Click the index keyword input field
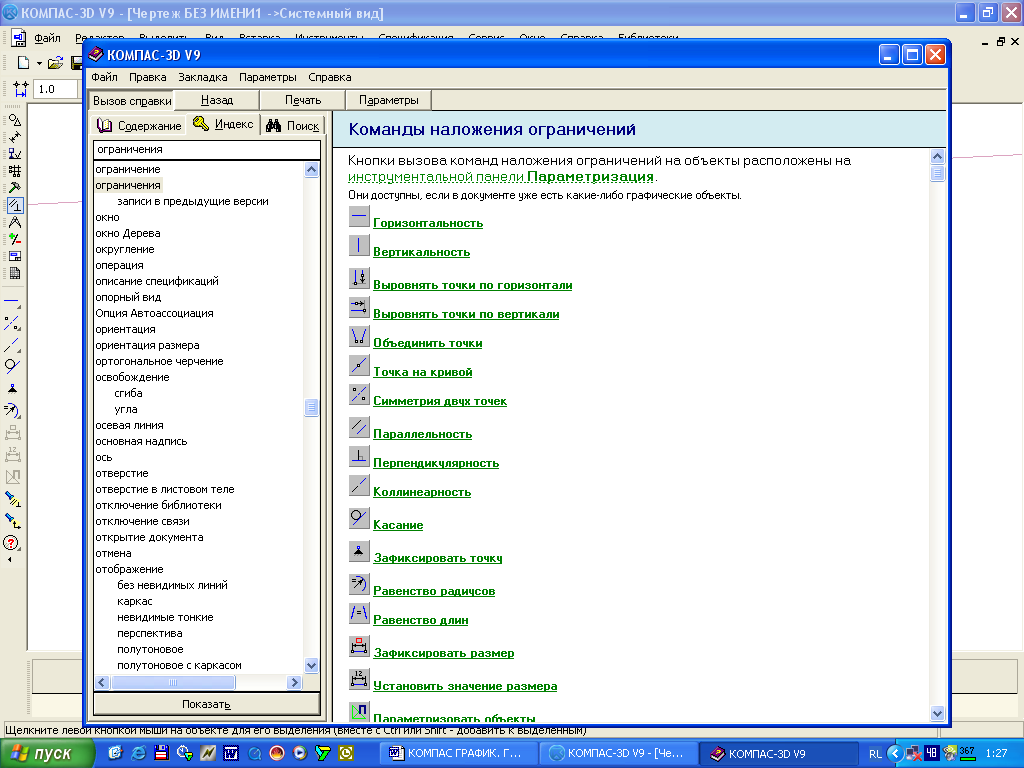 click(206, 150)
